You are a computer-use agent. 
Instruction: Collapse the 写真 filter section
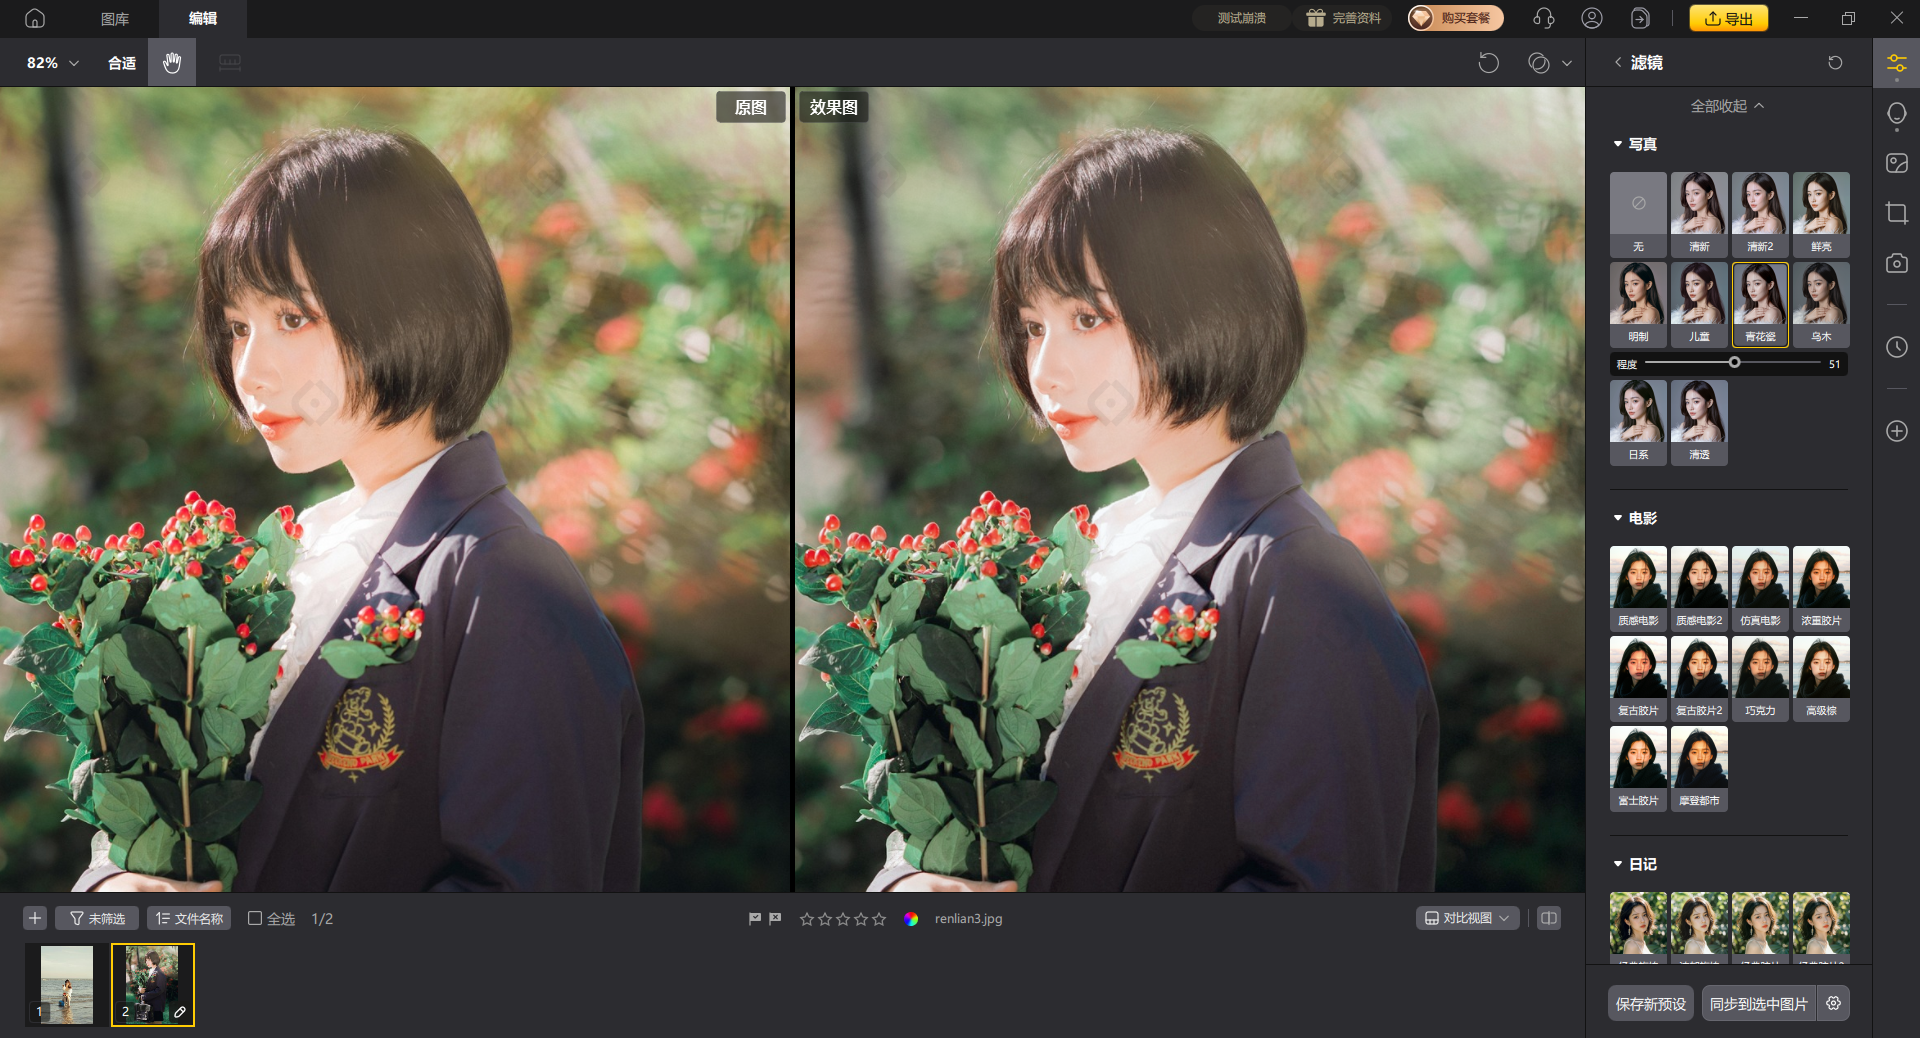click(x=1618, y=144)
